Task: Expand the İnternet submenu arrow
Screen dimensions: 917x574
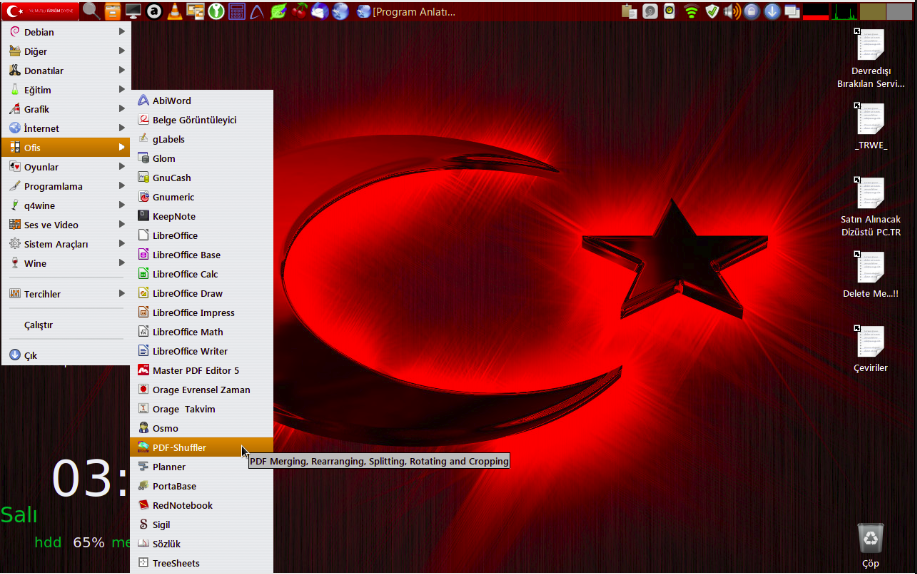Action: [122, 128]
